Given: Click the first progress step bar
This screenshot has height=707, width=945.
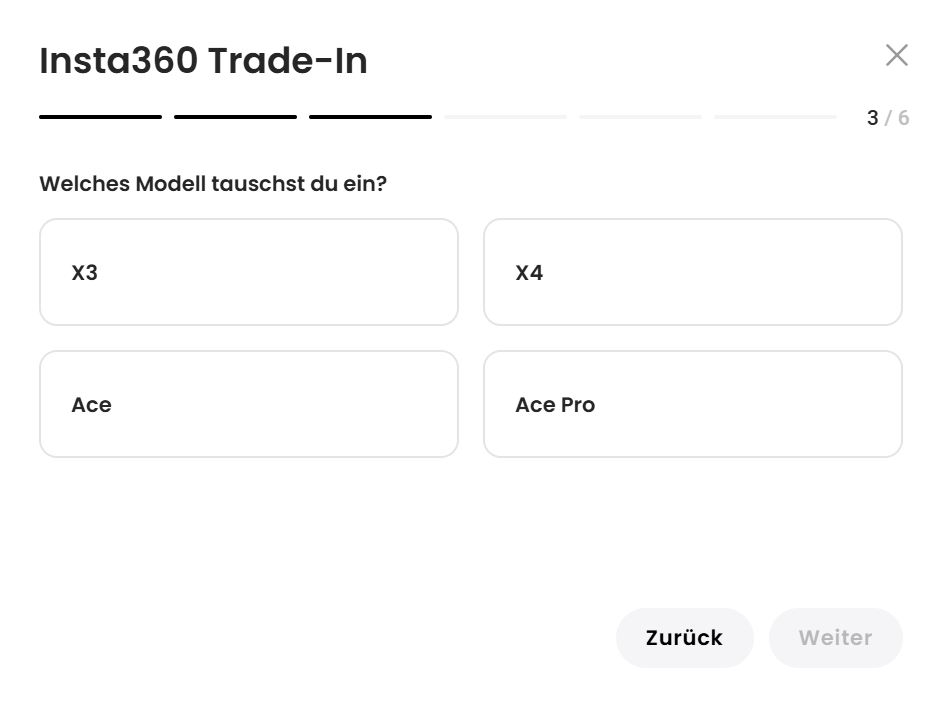Looking at the screenshot, I should pyautogui.click(x=100, y=117).
